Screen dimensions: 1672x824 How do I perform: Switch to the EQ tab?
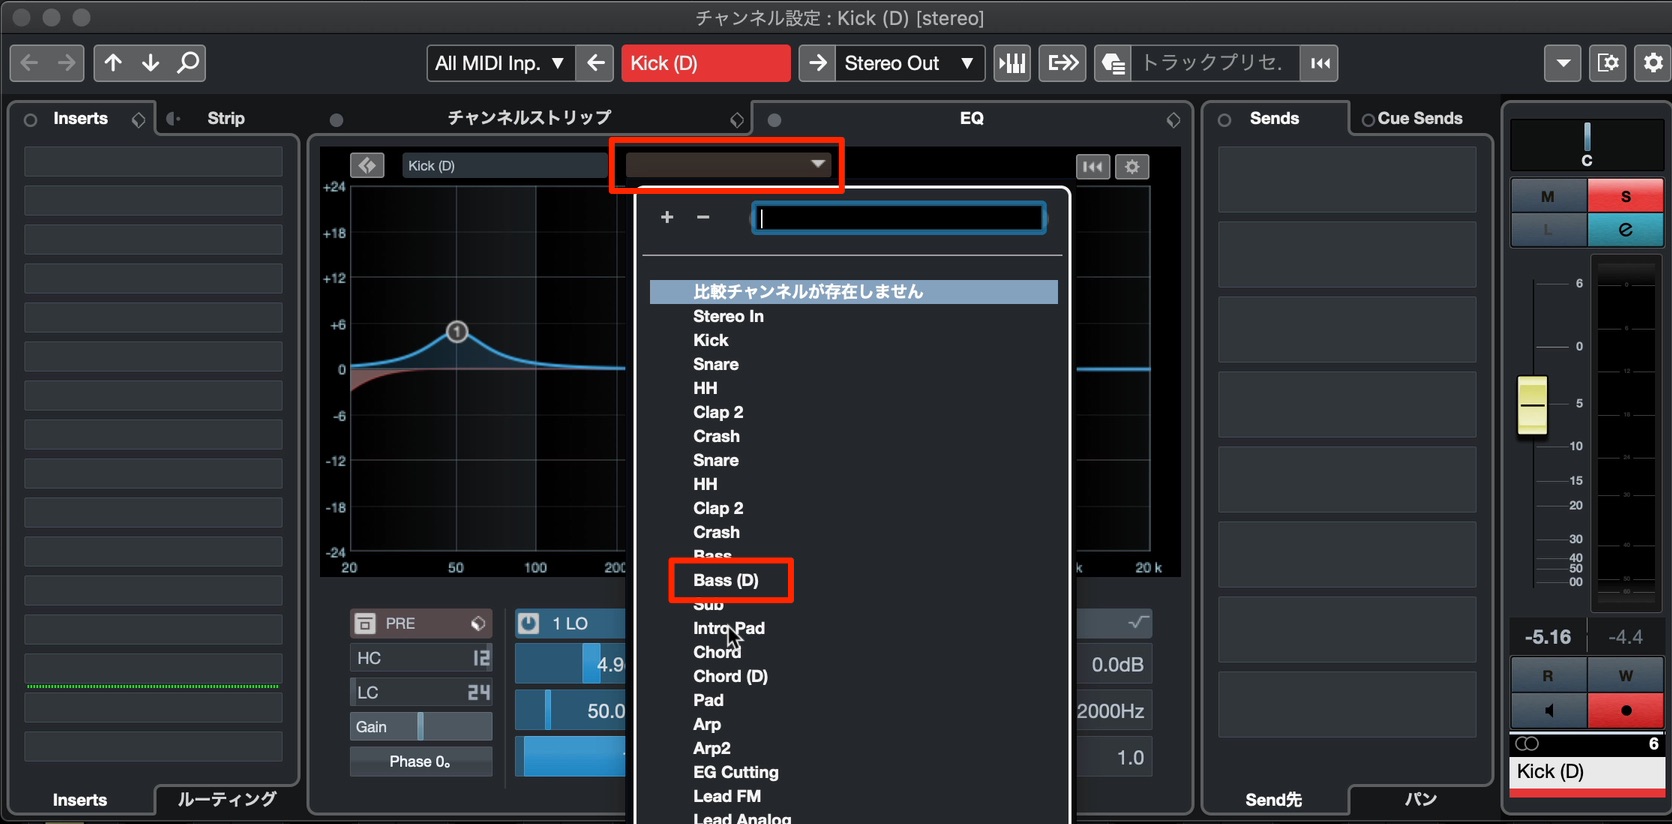(972, 118)
